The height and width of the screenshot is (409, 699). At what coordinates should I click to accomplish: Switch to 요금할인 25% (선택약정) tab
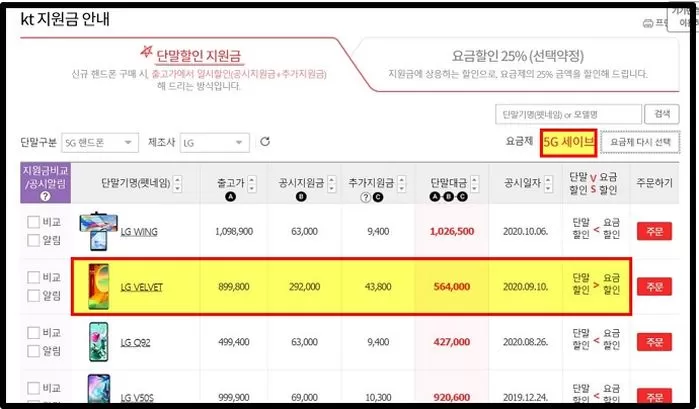tap(518, 56)
